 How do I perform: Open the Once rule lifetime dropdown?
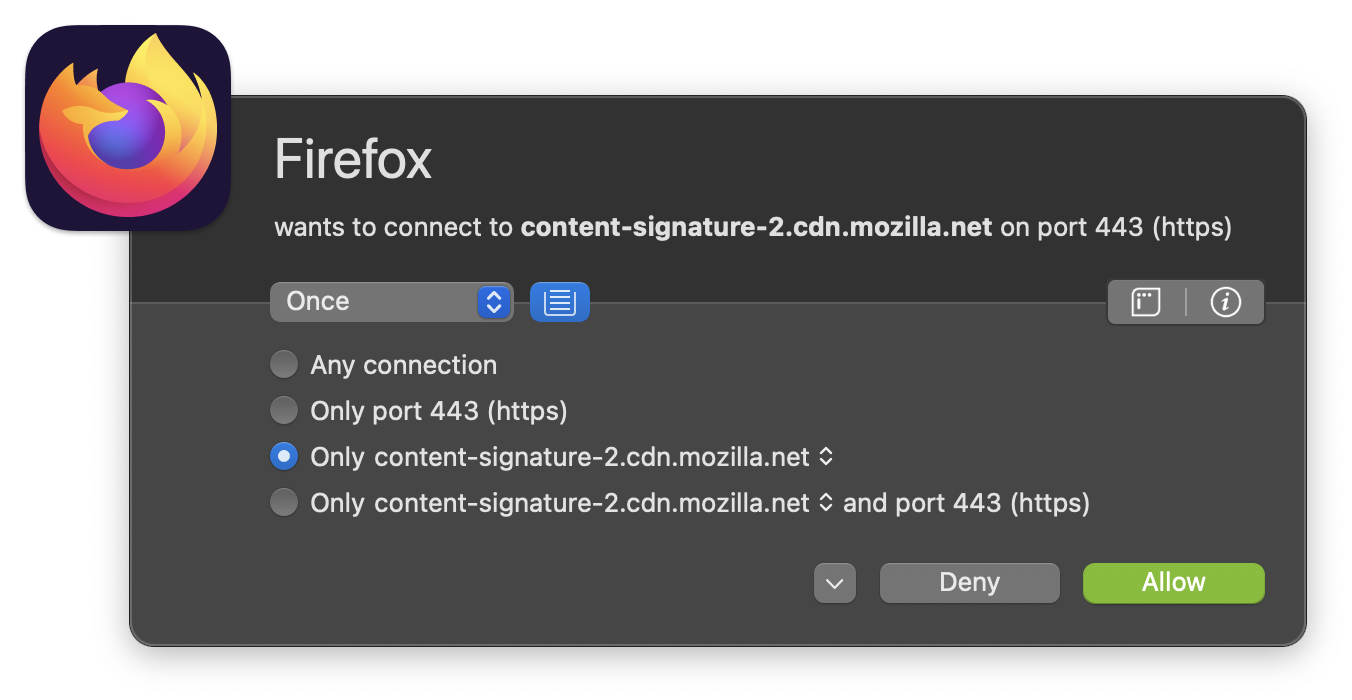tap(391, 302)
